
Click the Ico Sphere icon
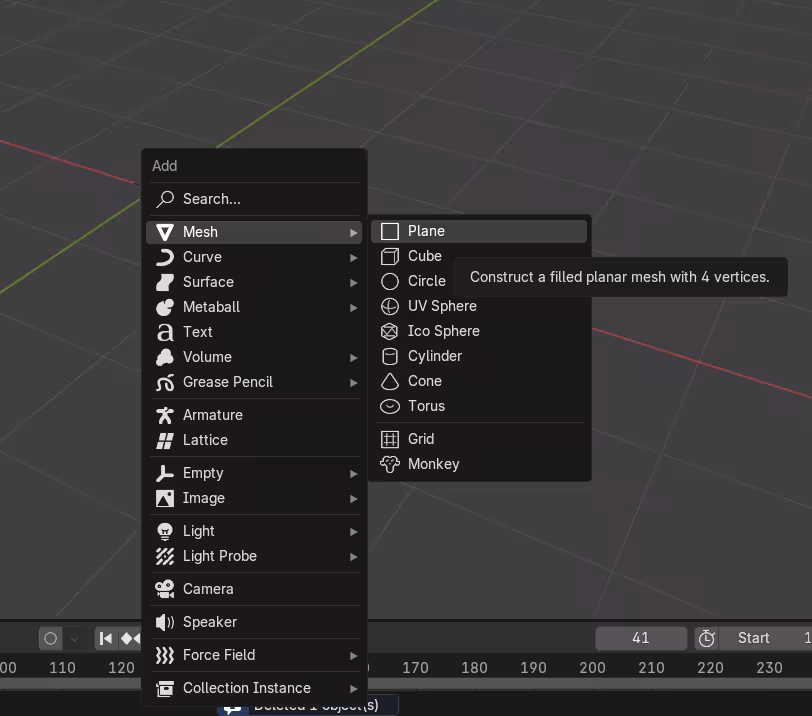(x=389, y=331)
